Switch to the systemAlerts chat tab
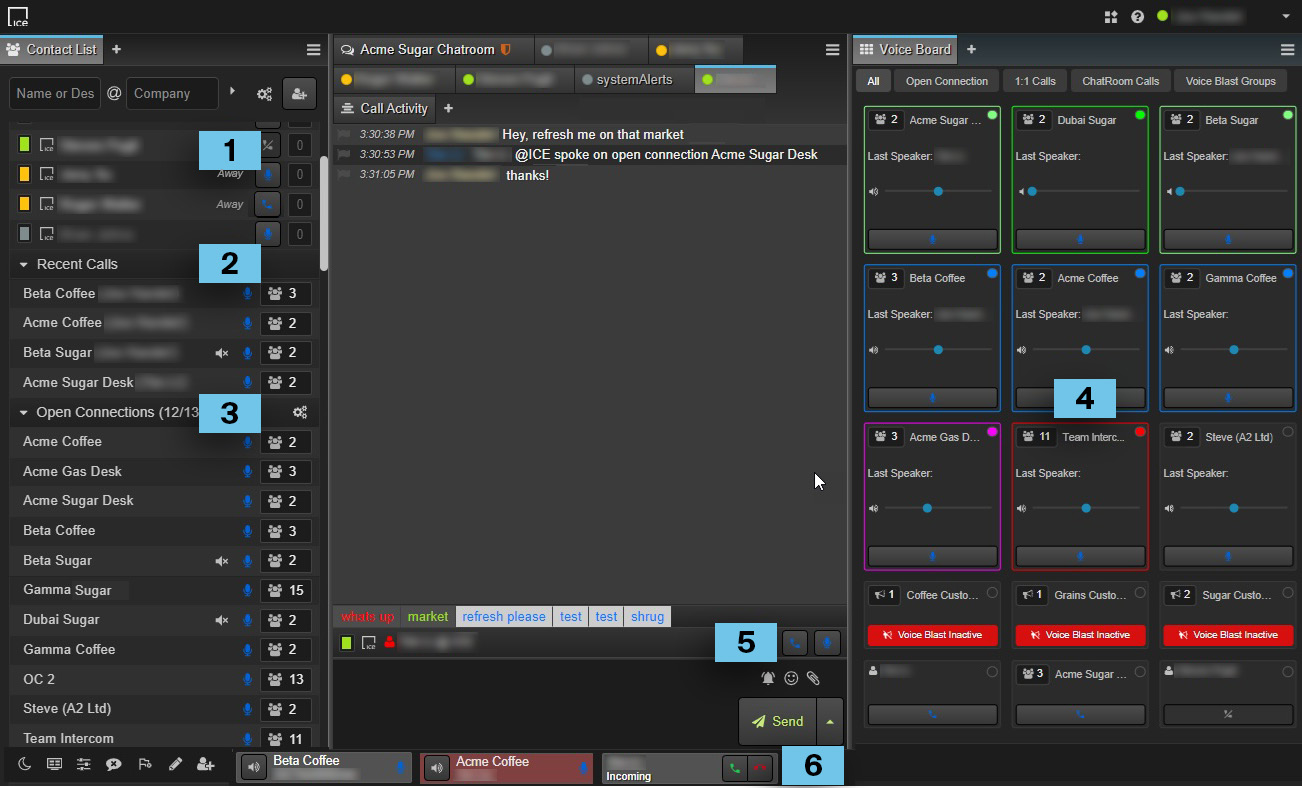This screenshot has width=1302, height=788. 634,79
